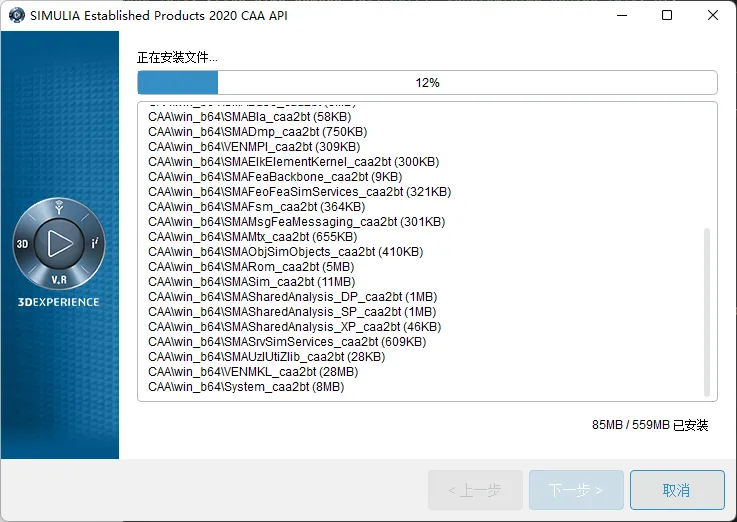The height and width of the screenshot is (522, 737).
Task: Click the file list vertical scrollbar thumb
Action: click(706, 312)
